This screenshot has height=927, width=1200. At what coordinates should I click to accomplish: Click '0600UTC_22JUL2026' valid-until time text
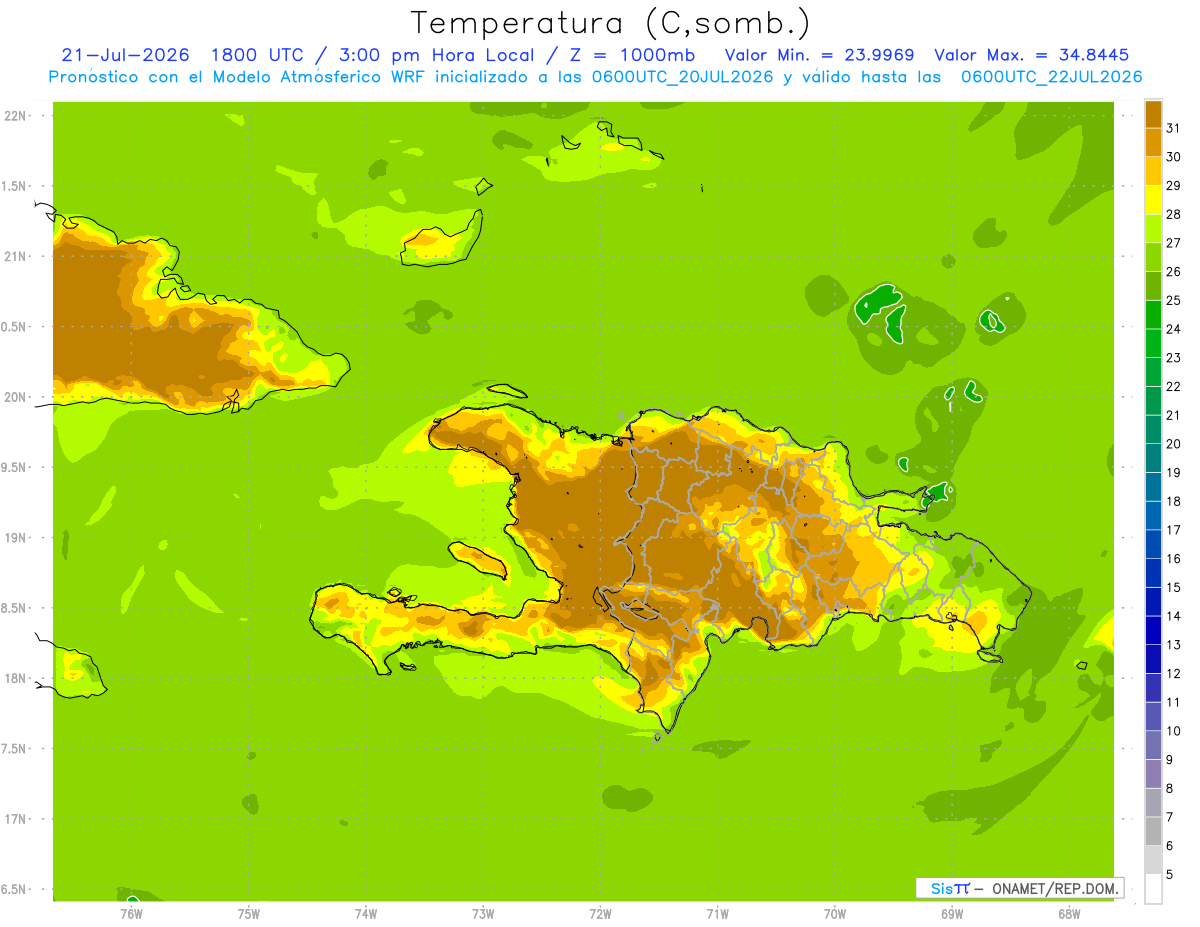[x=1051, y=77]
